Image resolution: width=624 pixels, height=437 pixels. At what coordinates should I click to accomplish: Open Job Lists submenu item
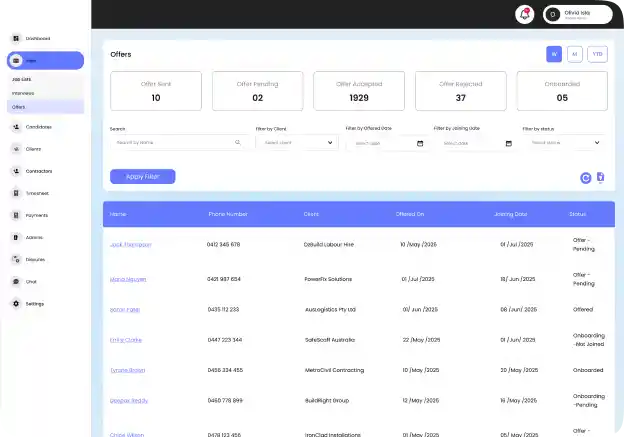21,79
